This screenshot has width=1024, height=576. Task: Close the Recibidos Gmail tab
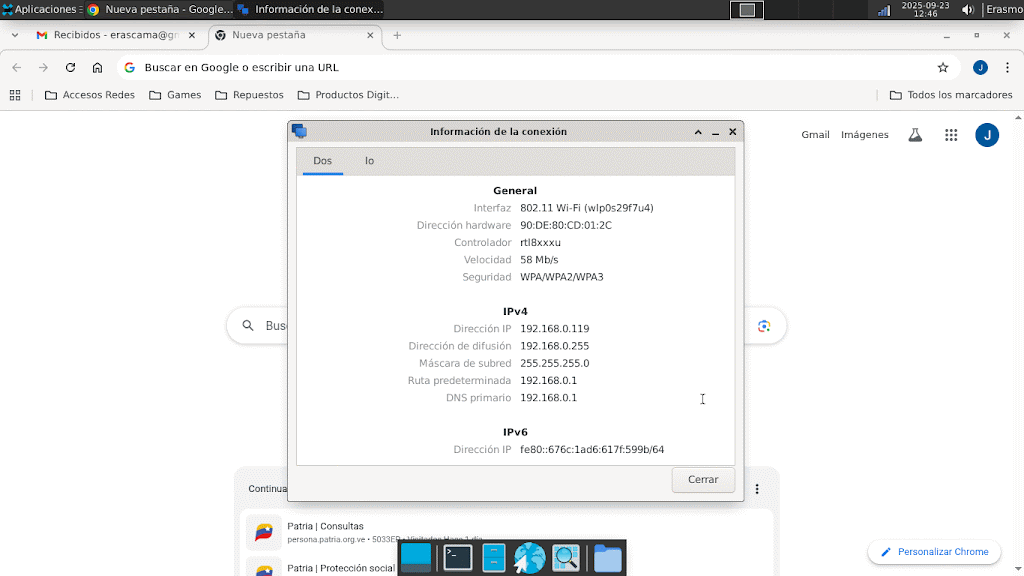pos(191,35)
